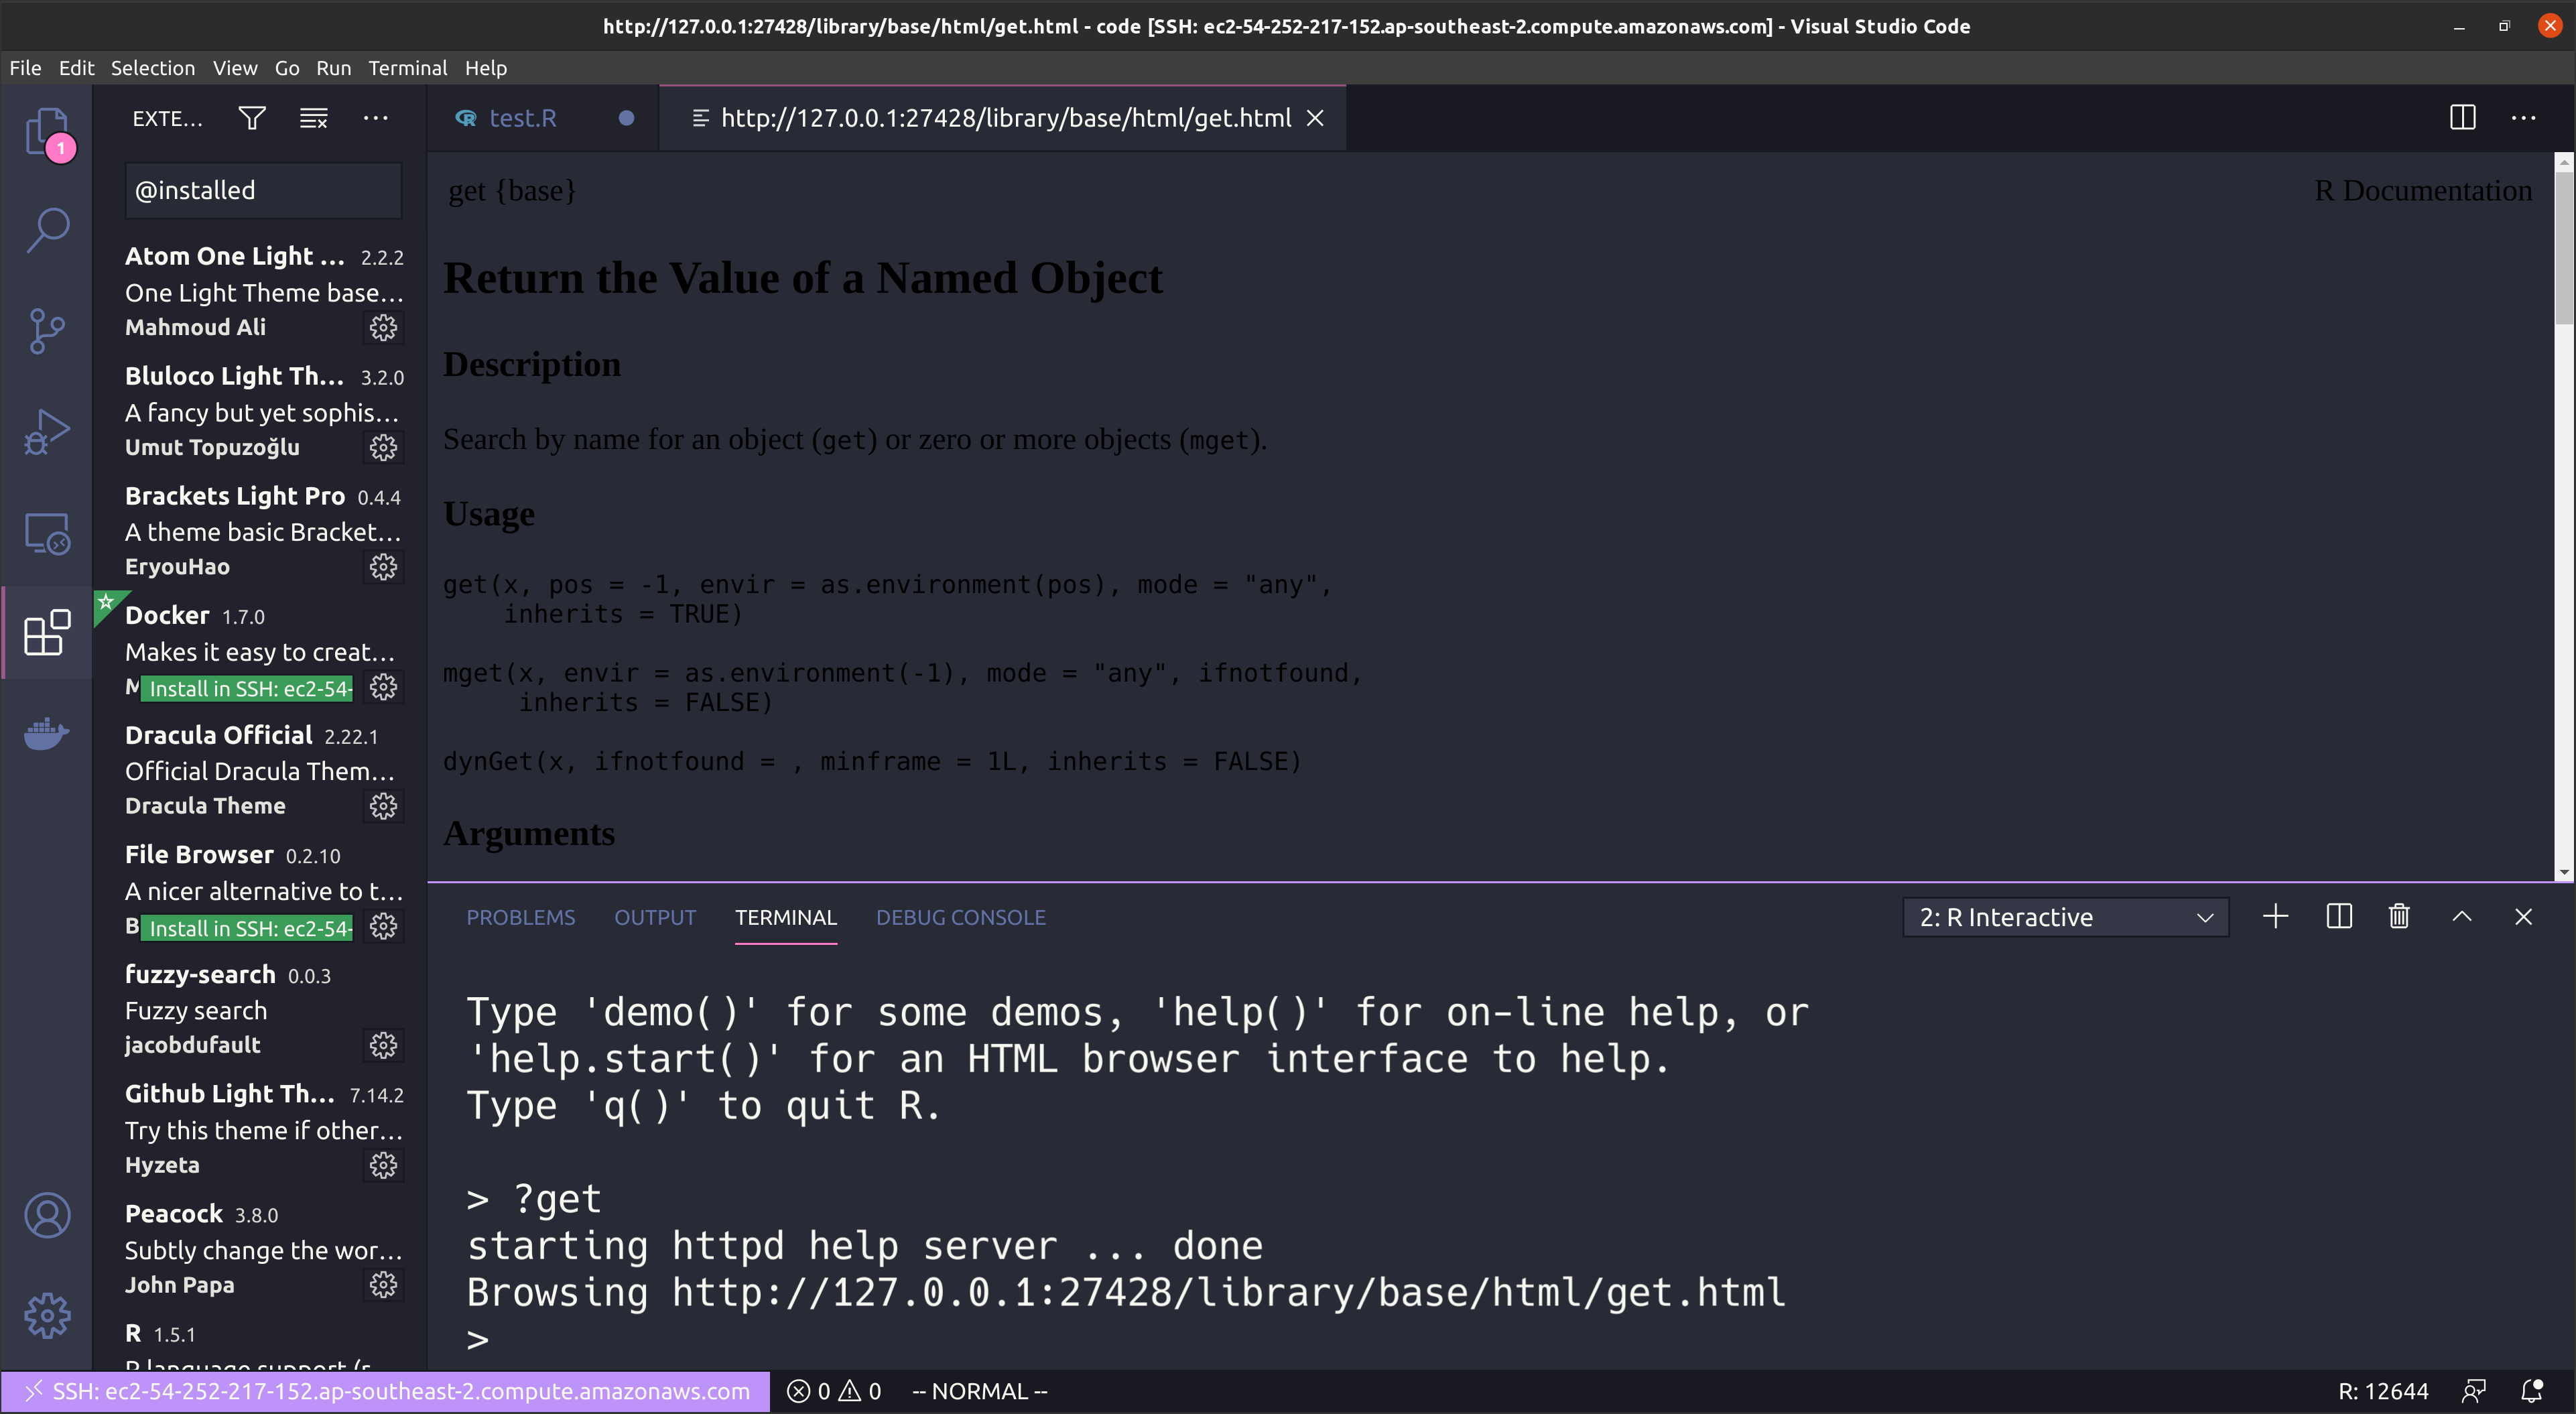
Task: Click the filter extensions funnel icon
Action: (252, 118)
